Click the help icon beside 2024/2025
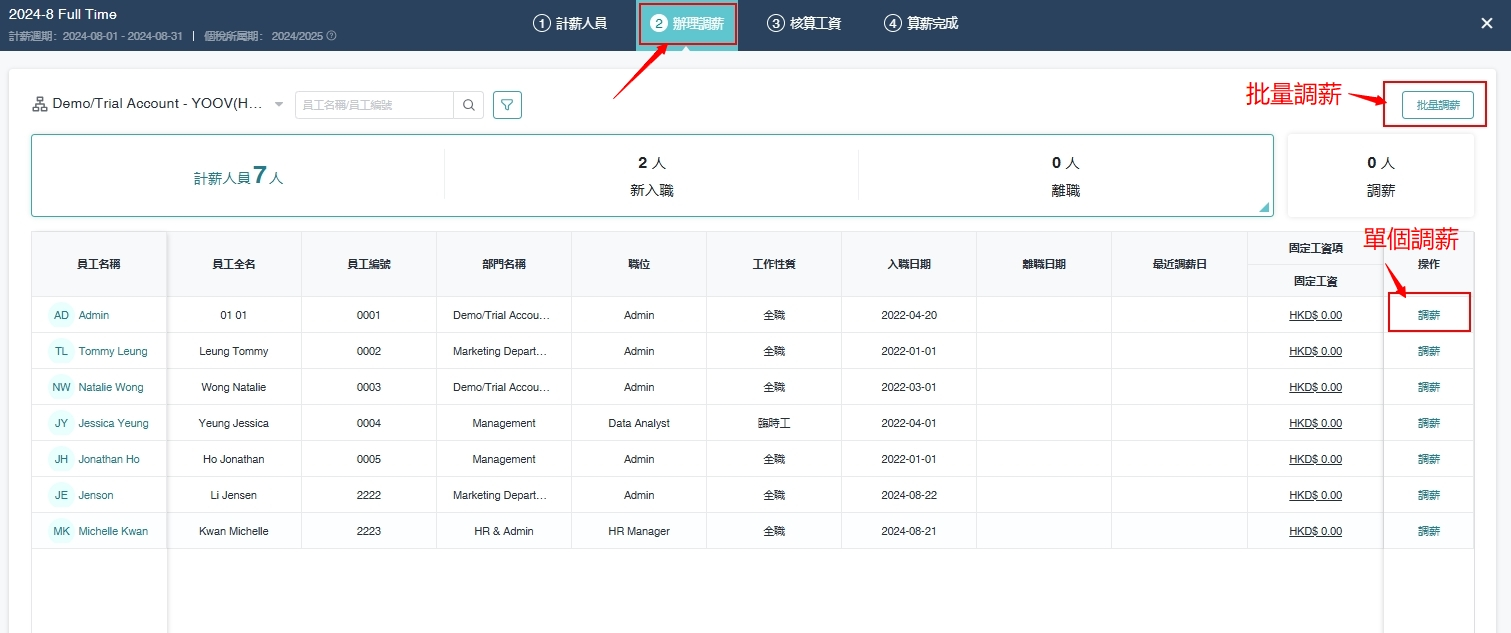 331,36
